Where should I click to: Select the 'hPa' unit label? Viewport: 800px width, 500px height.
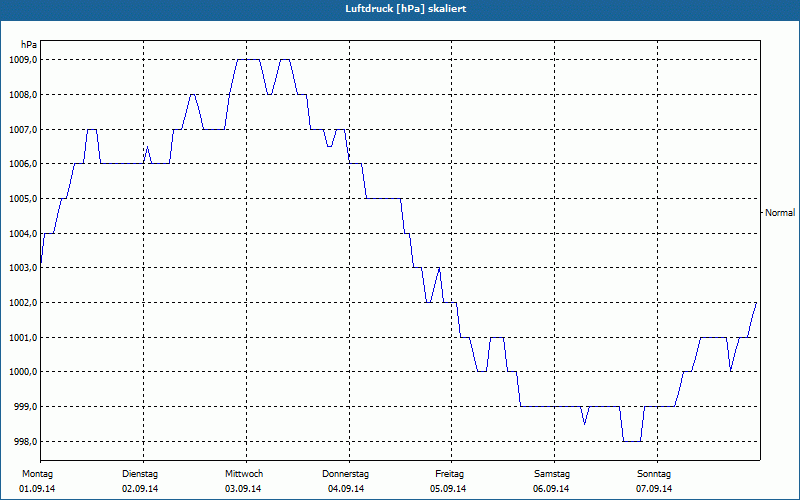click(x=29, y=45)
